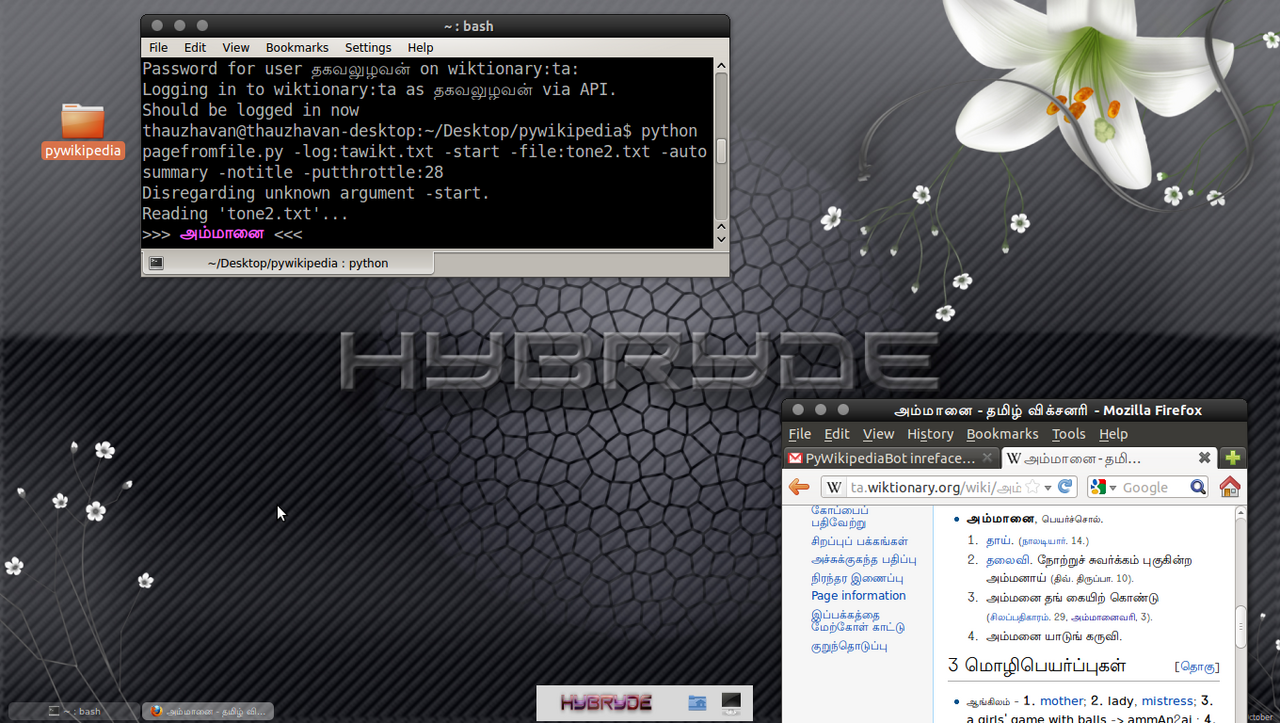Image resolution: width=1280 pixels, height=723 pixels.
Task: Click the 'Reading 'tone2.txt'...' terminal line
Action: [245, 214]
